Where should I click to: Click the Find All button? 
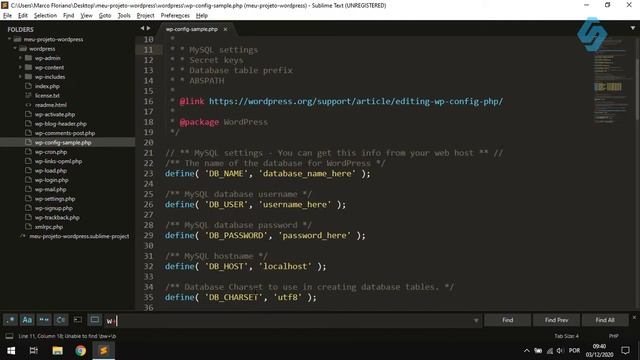click(x=605, y=320)
